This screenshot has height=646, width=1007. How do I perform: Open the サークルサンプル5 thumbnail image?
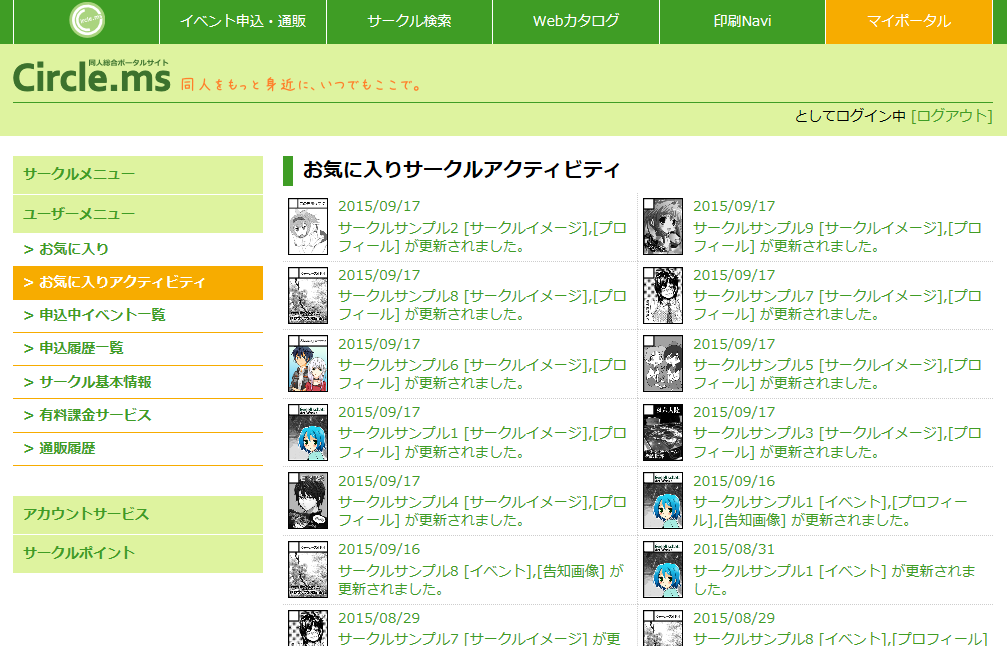(x=663, y=363)
